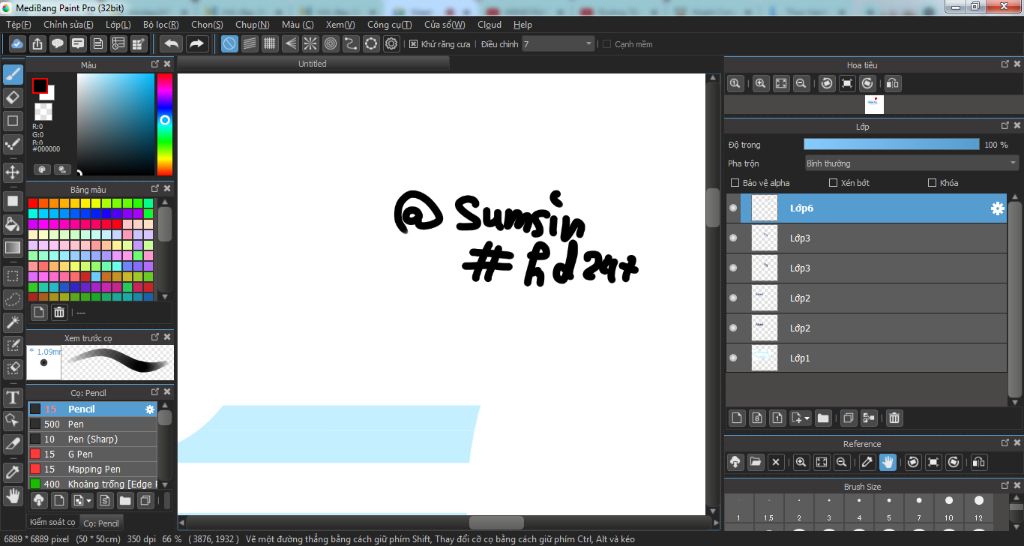Select the Lớp1 layer row
The width and height of the screenshot is (1024, 546).
coord(867,358)
